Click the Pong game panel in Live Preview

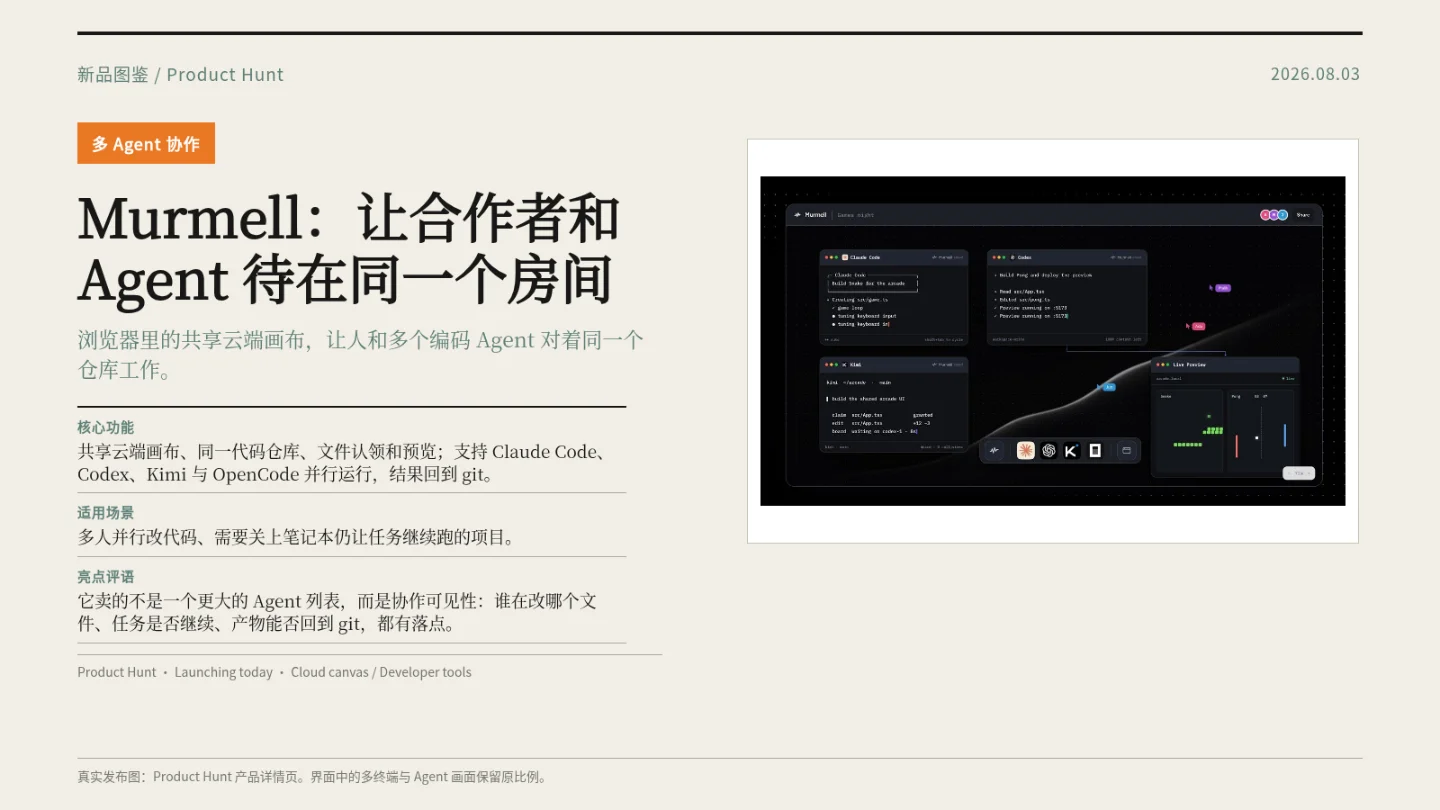click(1260, 430)
